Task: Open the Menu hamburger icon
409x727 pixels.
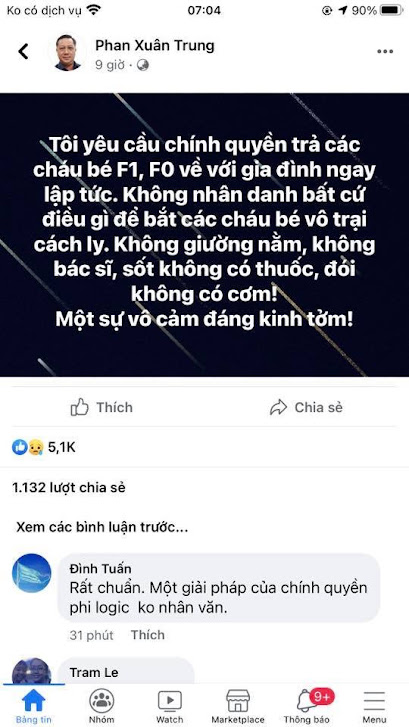Action: (374, 706)
